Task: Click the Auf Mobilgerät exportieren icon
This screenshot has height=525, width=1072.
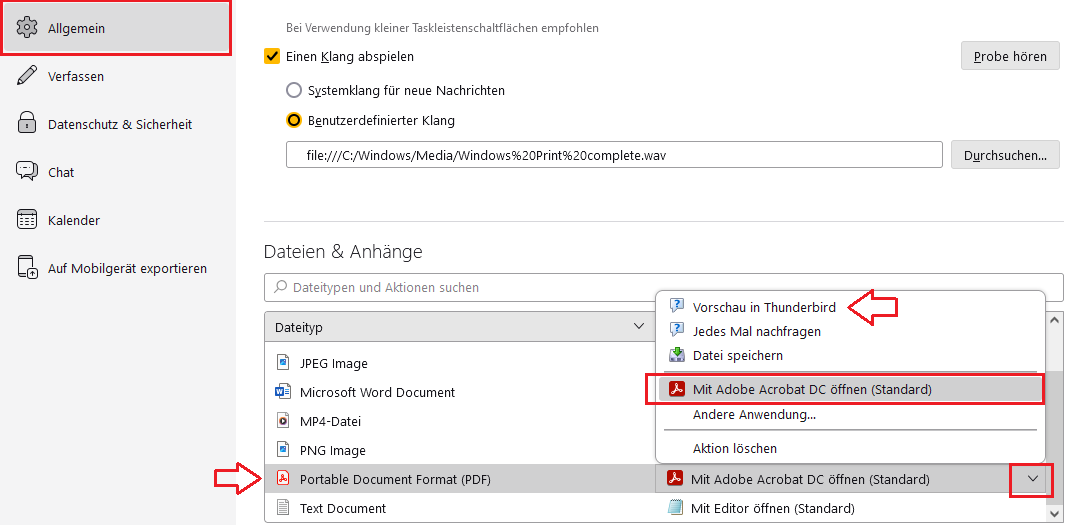Action: [x=27, y=268]
